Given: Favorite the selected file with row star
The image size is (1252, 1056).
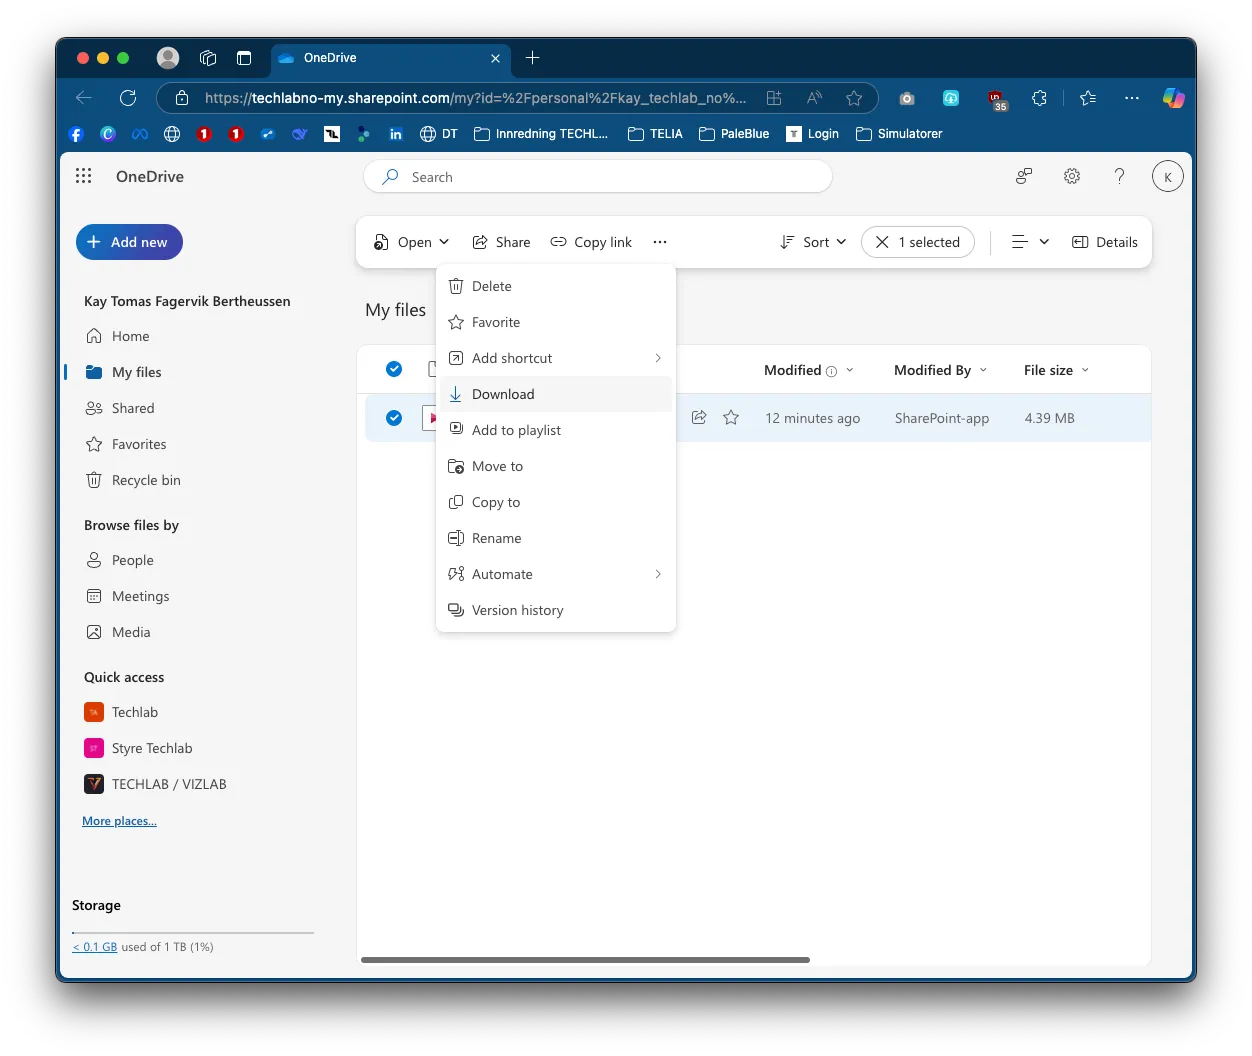Looking at the screenshot, I should [731, 418].
